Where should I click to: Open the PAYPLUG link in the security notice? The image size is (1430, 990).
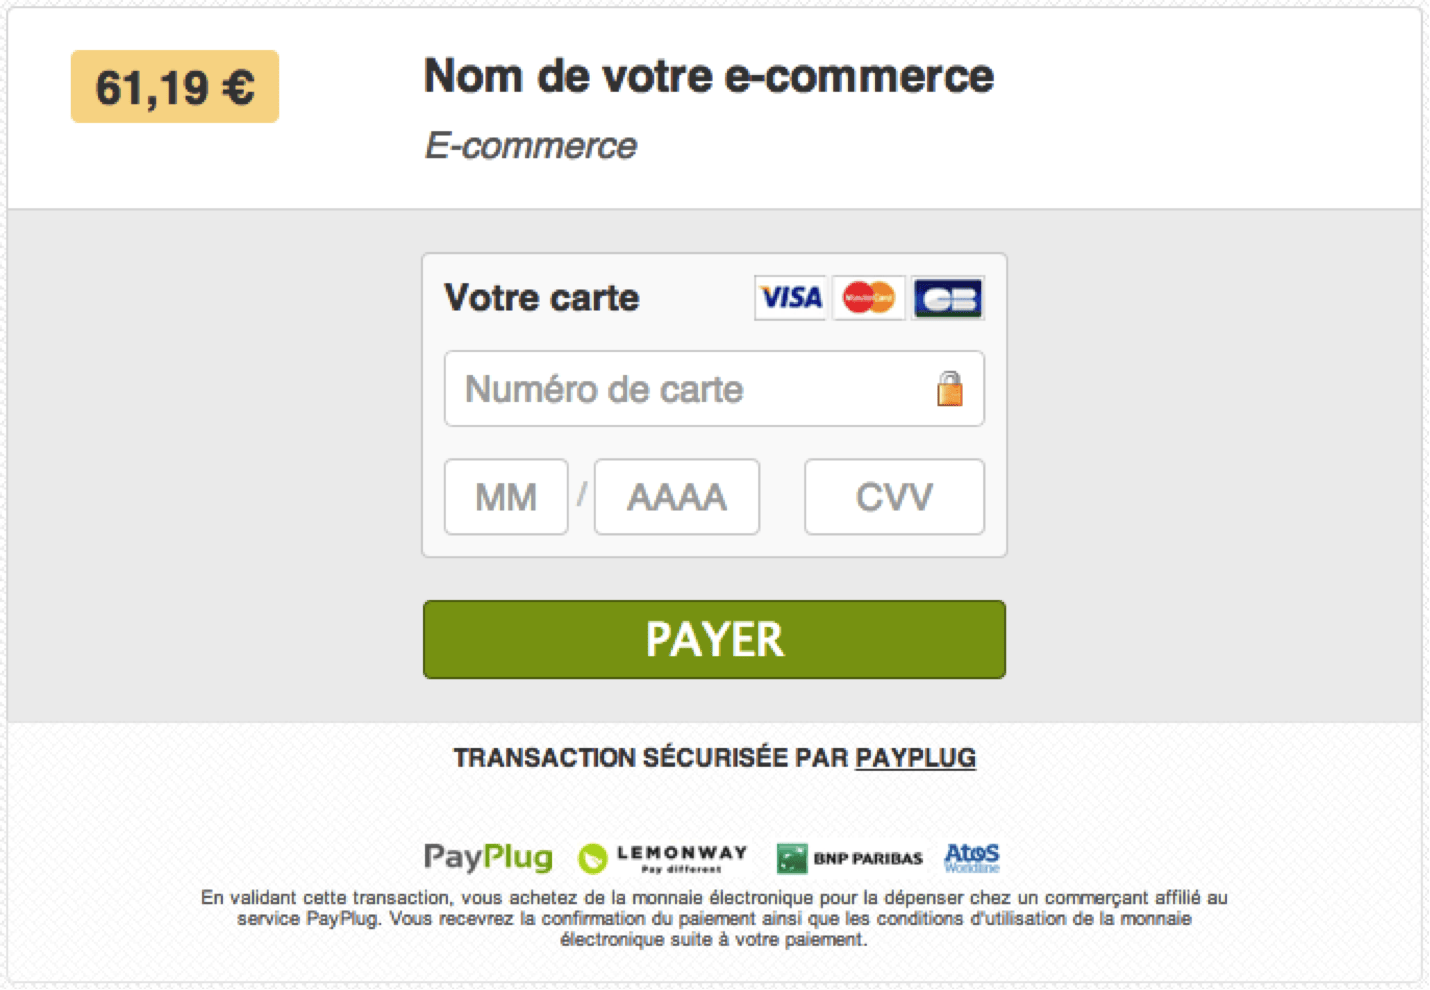916,758
